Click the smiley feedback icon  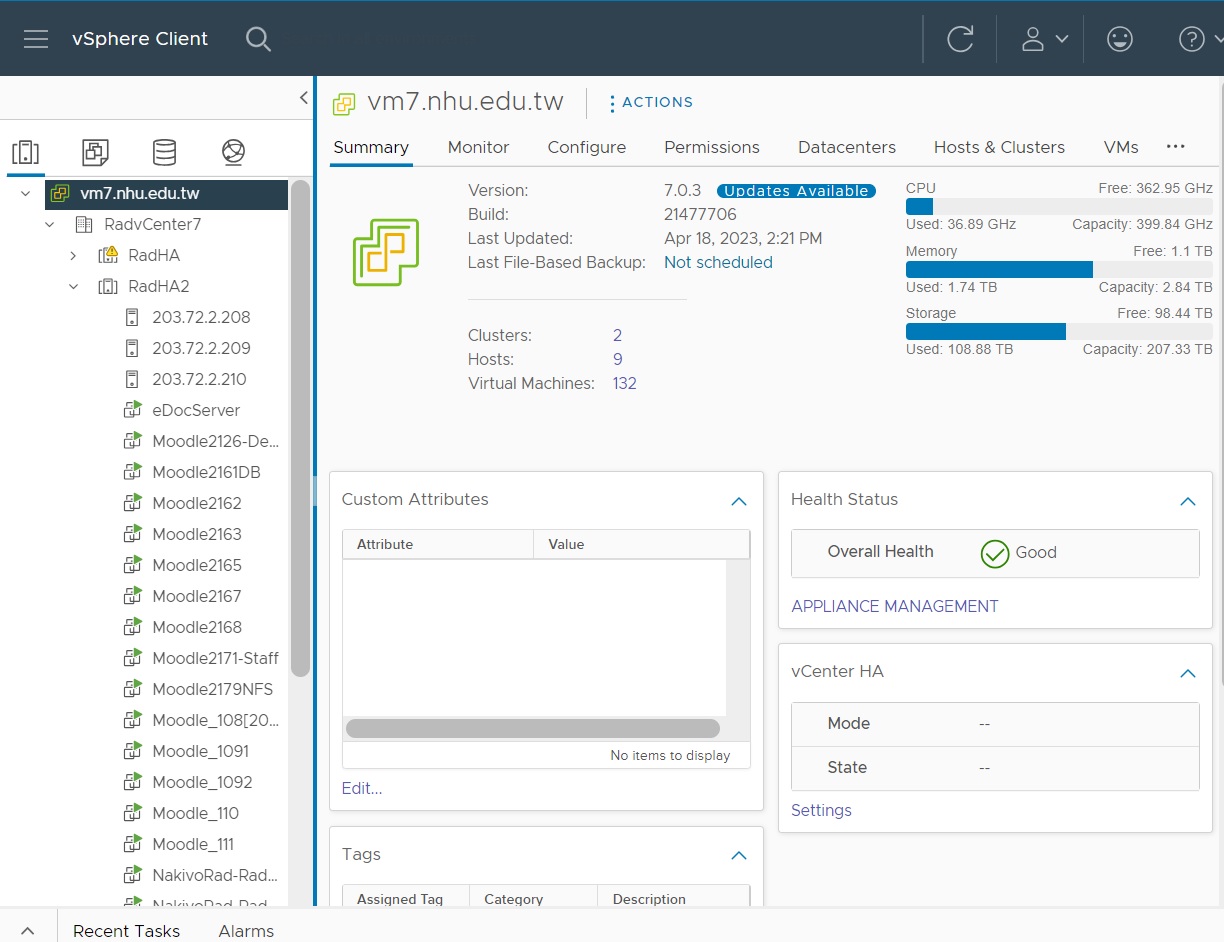tap(1120, 39)
